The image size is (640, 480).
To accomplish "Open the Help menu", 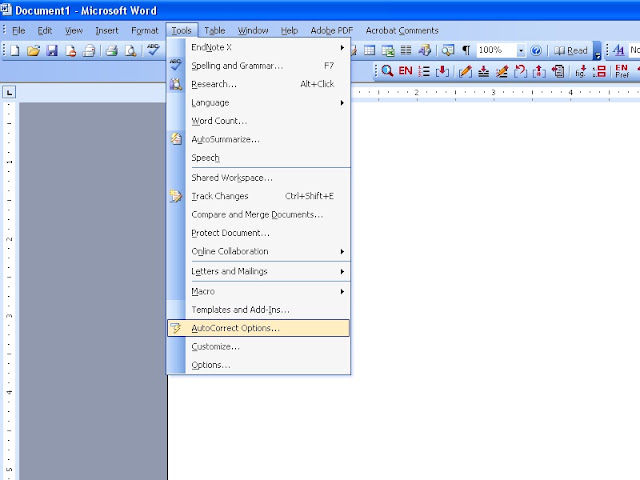I will point(289,31).
